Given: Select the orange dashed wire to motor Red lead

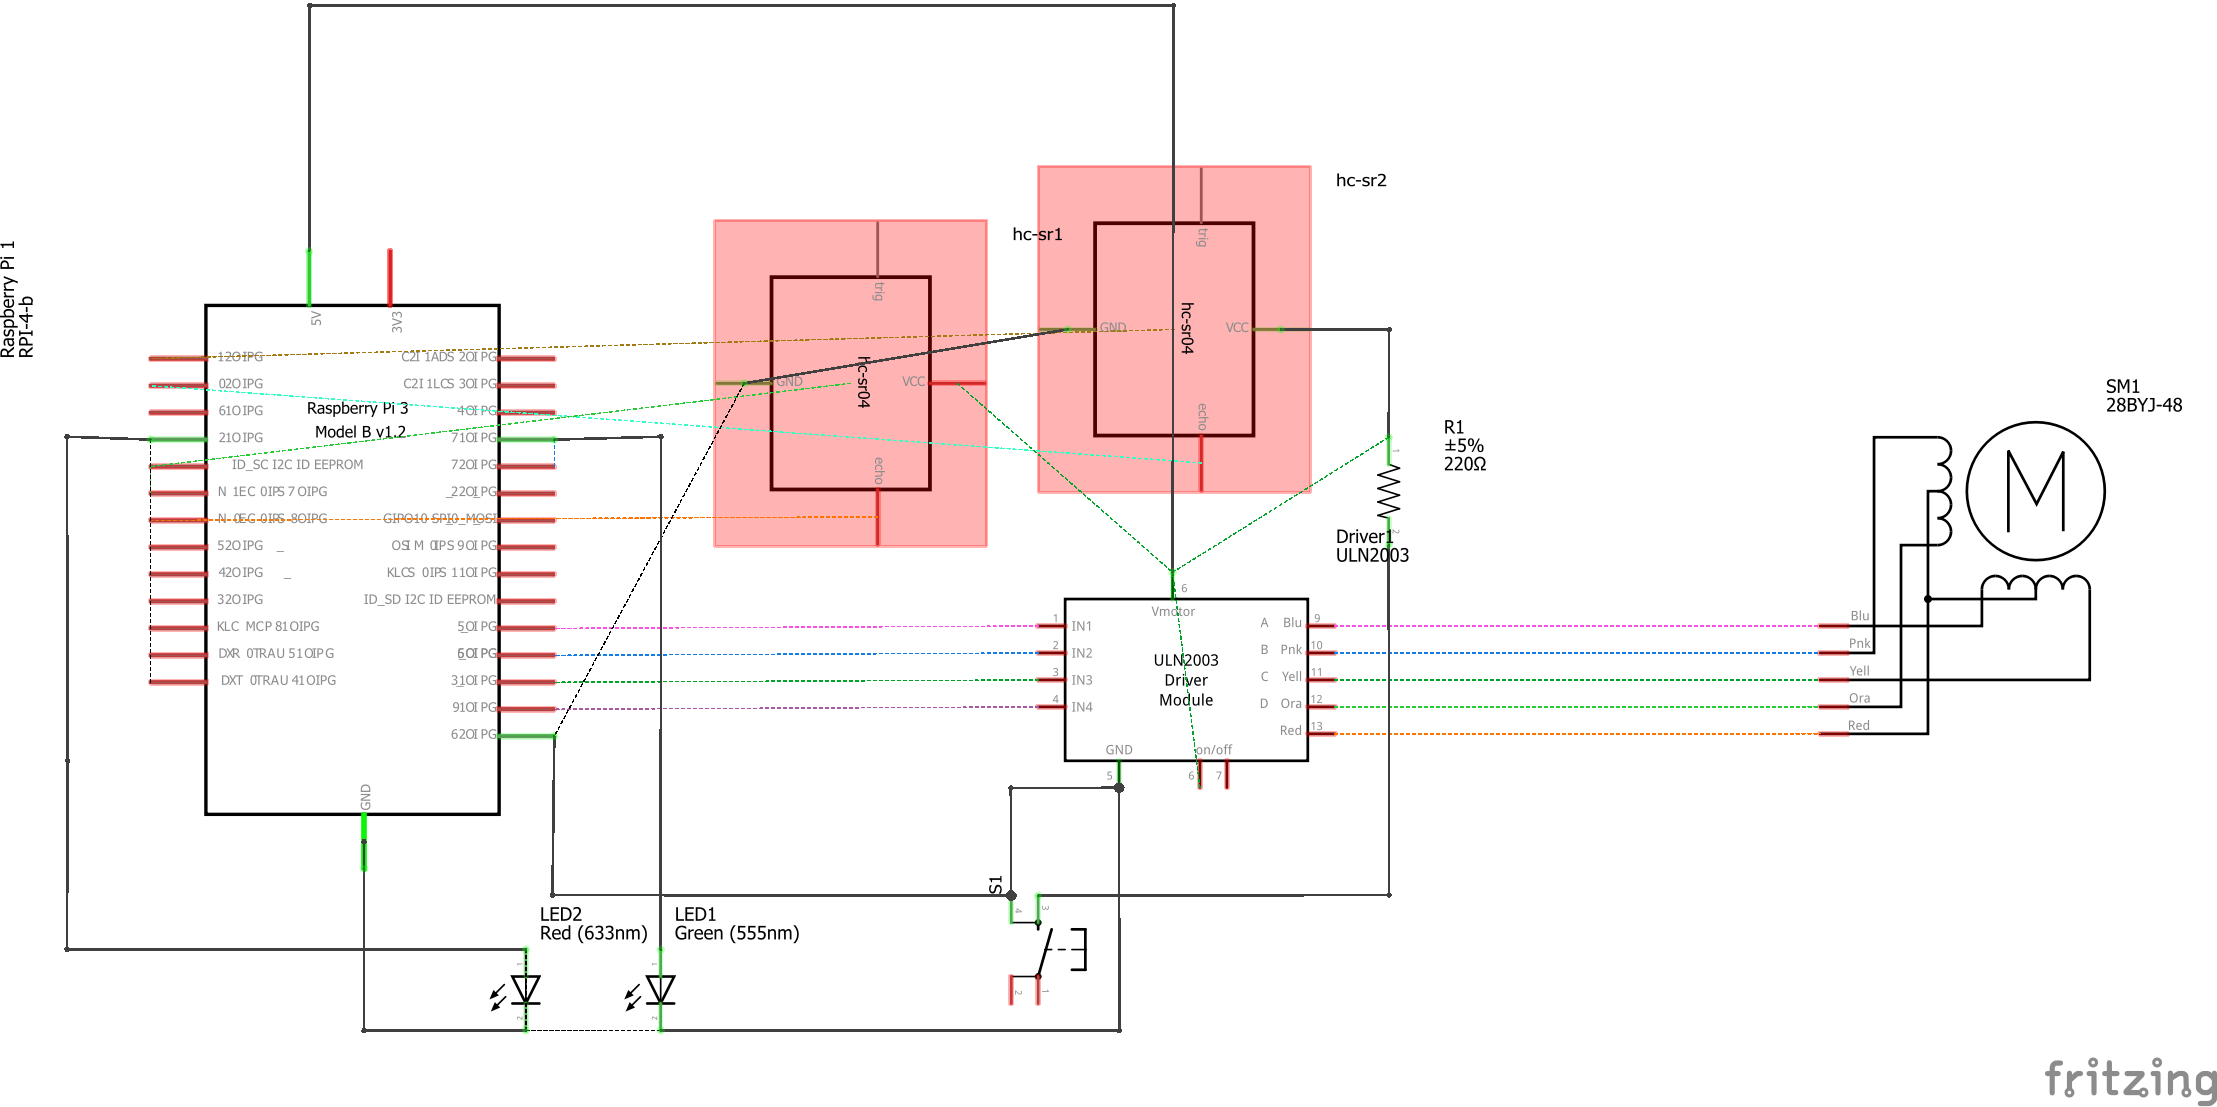Looking at the screenshot, I should (x=1577, y=734).
